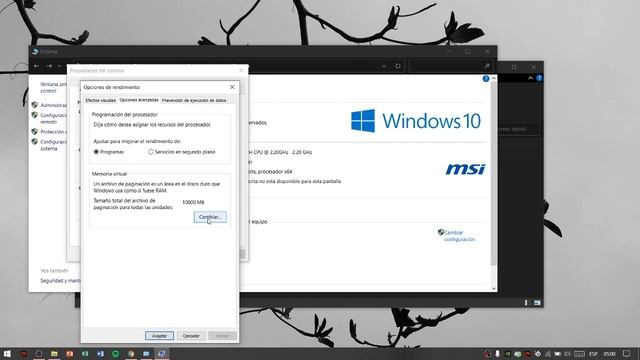Open Configuración avanzada del sistema link
The height and width of the screenshot is (360, 640).
coord(53,145)
